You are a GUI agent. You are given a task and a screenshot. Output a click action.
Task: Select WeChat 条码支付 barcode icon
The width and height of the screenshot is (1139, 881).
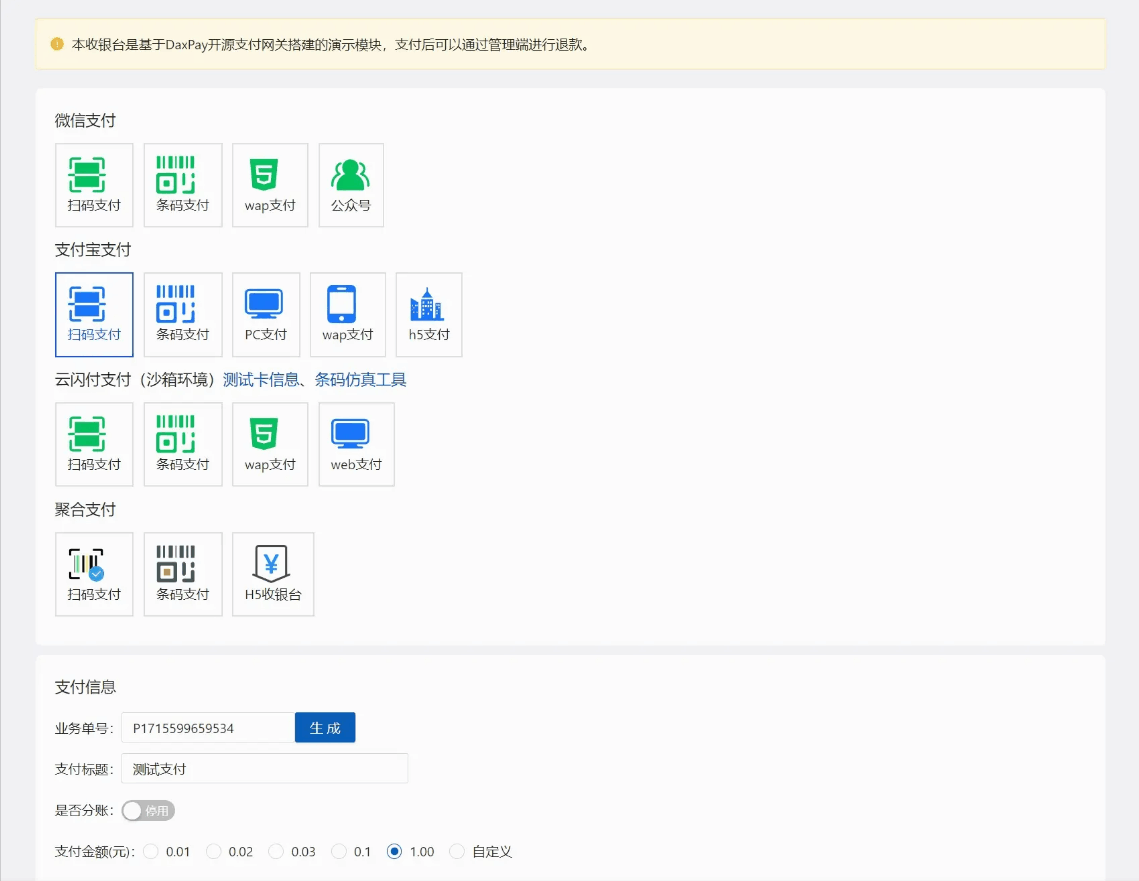pyautogui.click(x=183, y=185)
